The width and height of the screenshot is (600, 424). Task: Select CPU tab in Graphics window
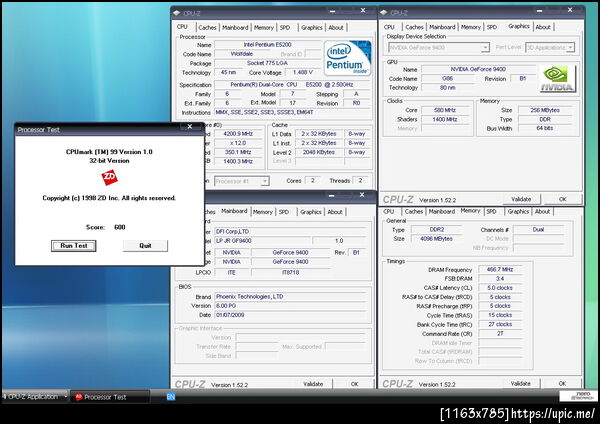click(x=389, y=27)
